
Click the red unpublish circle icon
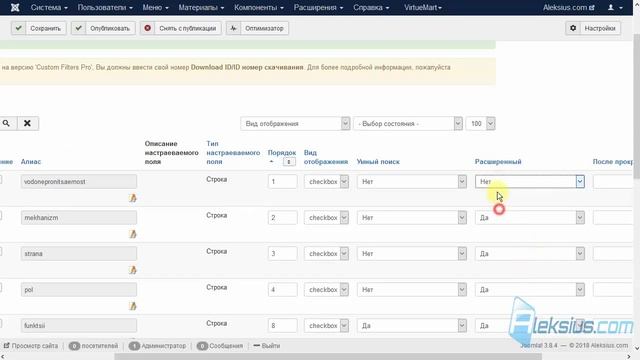coord(147,28)
